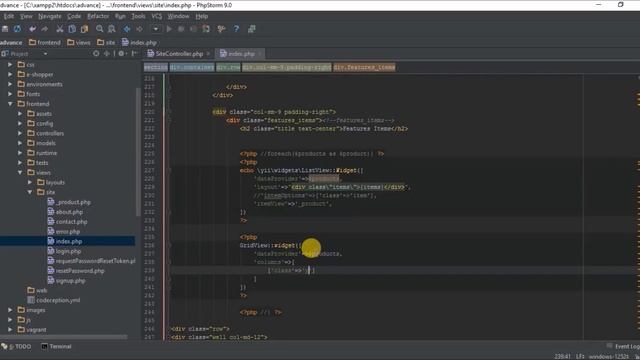Close the SiteController.php tab

coord(208,53)
